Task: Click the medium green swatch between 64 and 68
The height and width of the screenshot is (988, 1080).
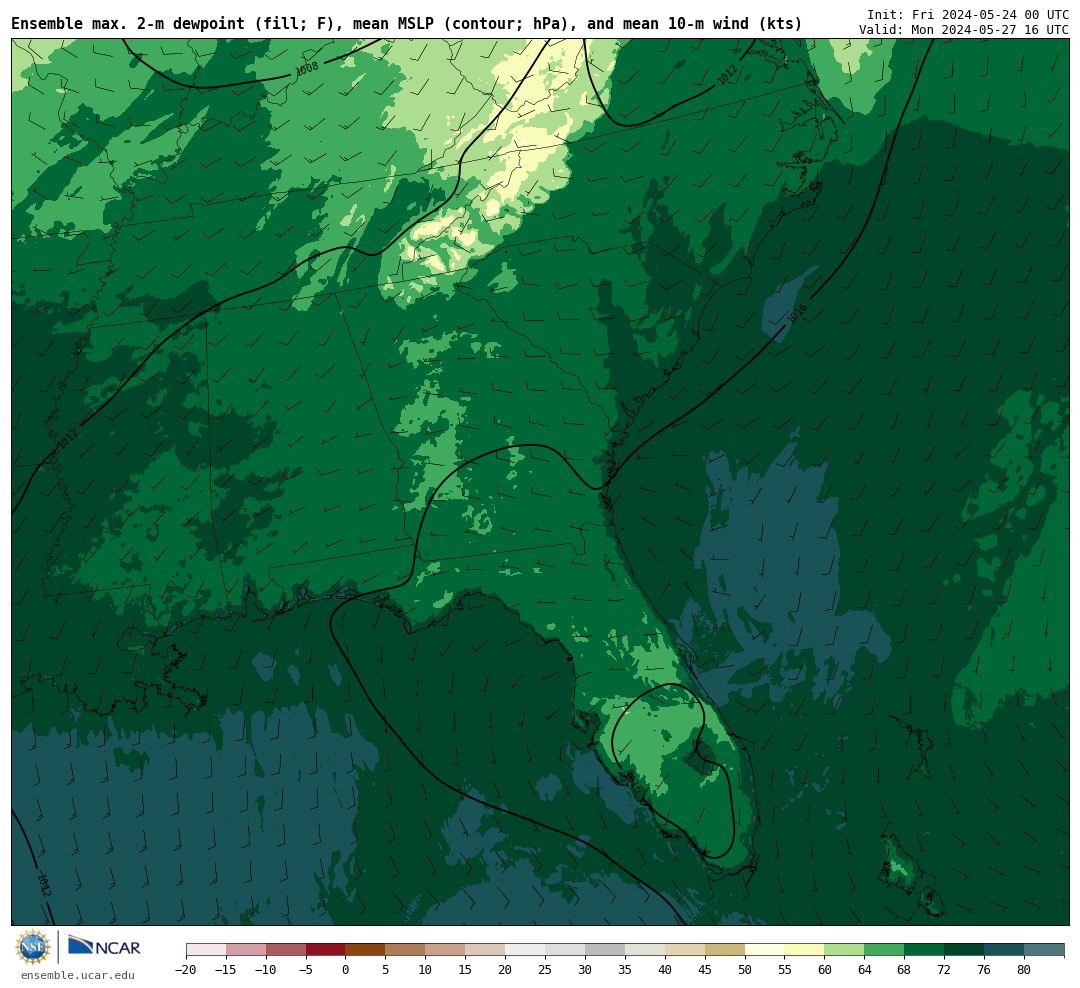Action: [x=884, y=950]
